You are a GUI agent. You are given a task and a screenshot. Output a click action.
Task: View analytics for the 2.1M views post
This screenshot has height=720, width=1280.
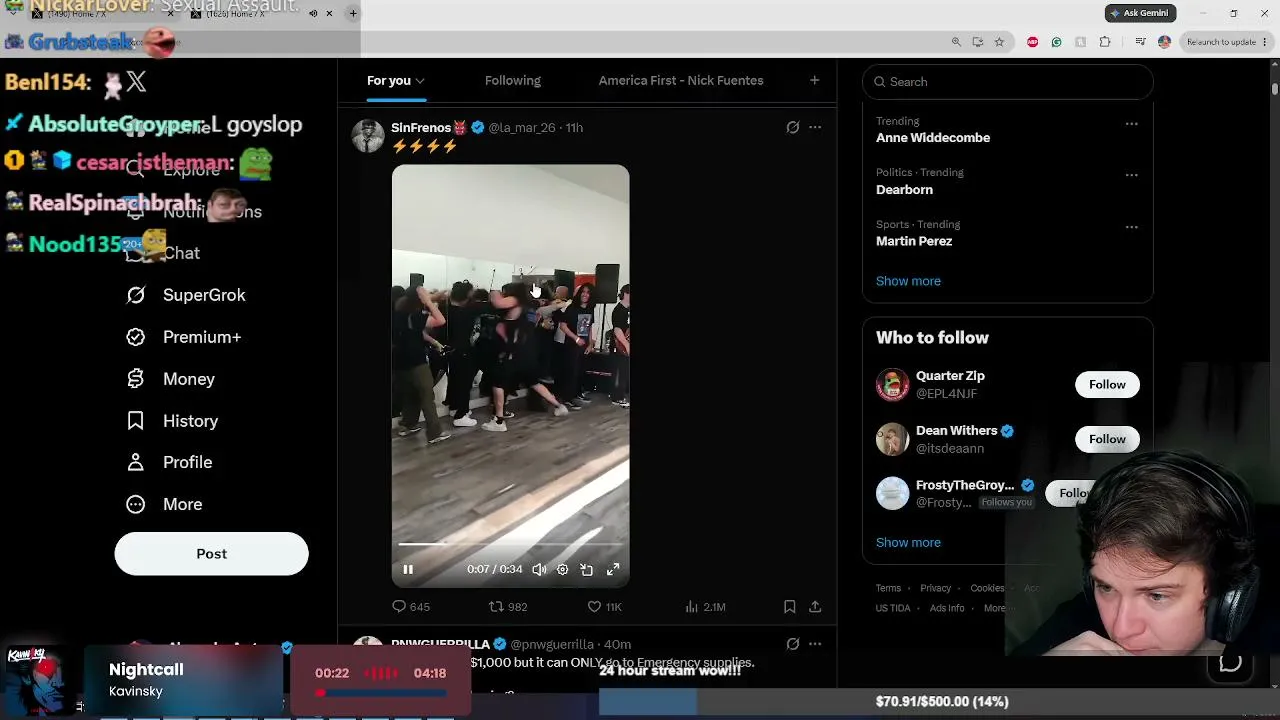point(705,607)
